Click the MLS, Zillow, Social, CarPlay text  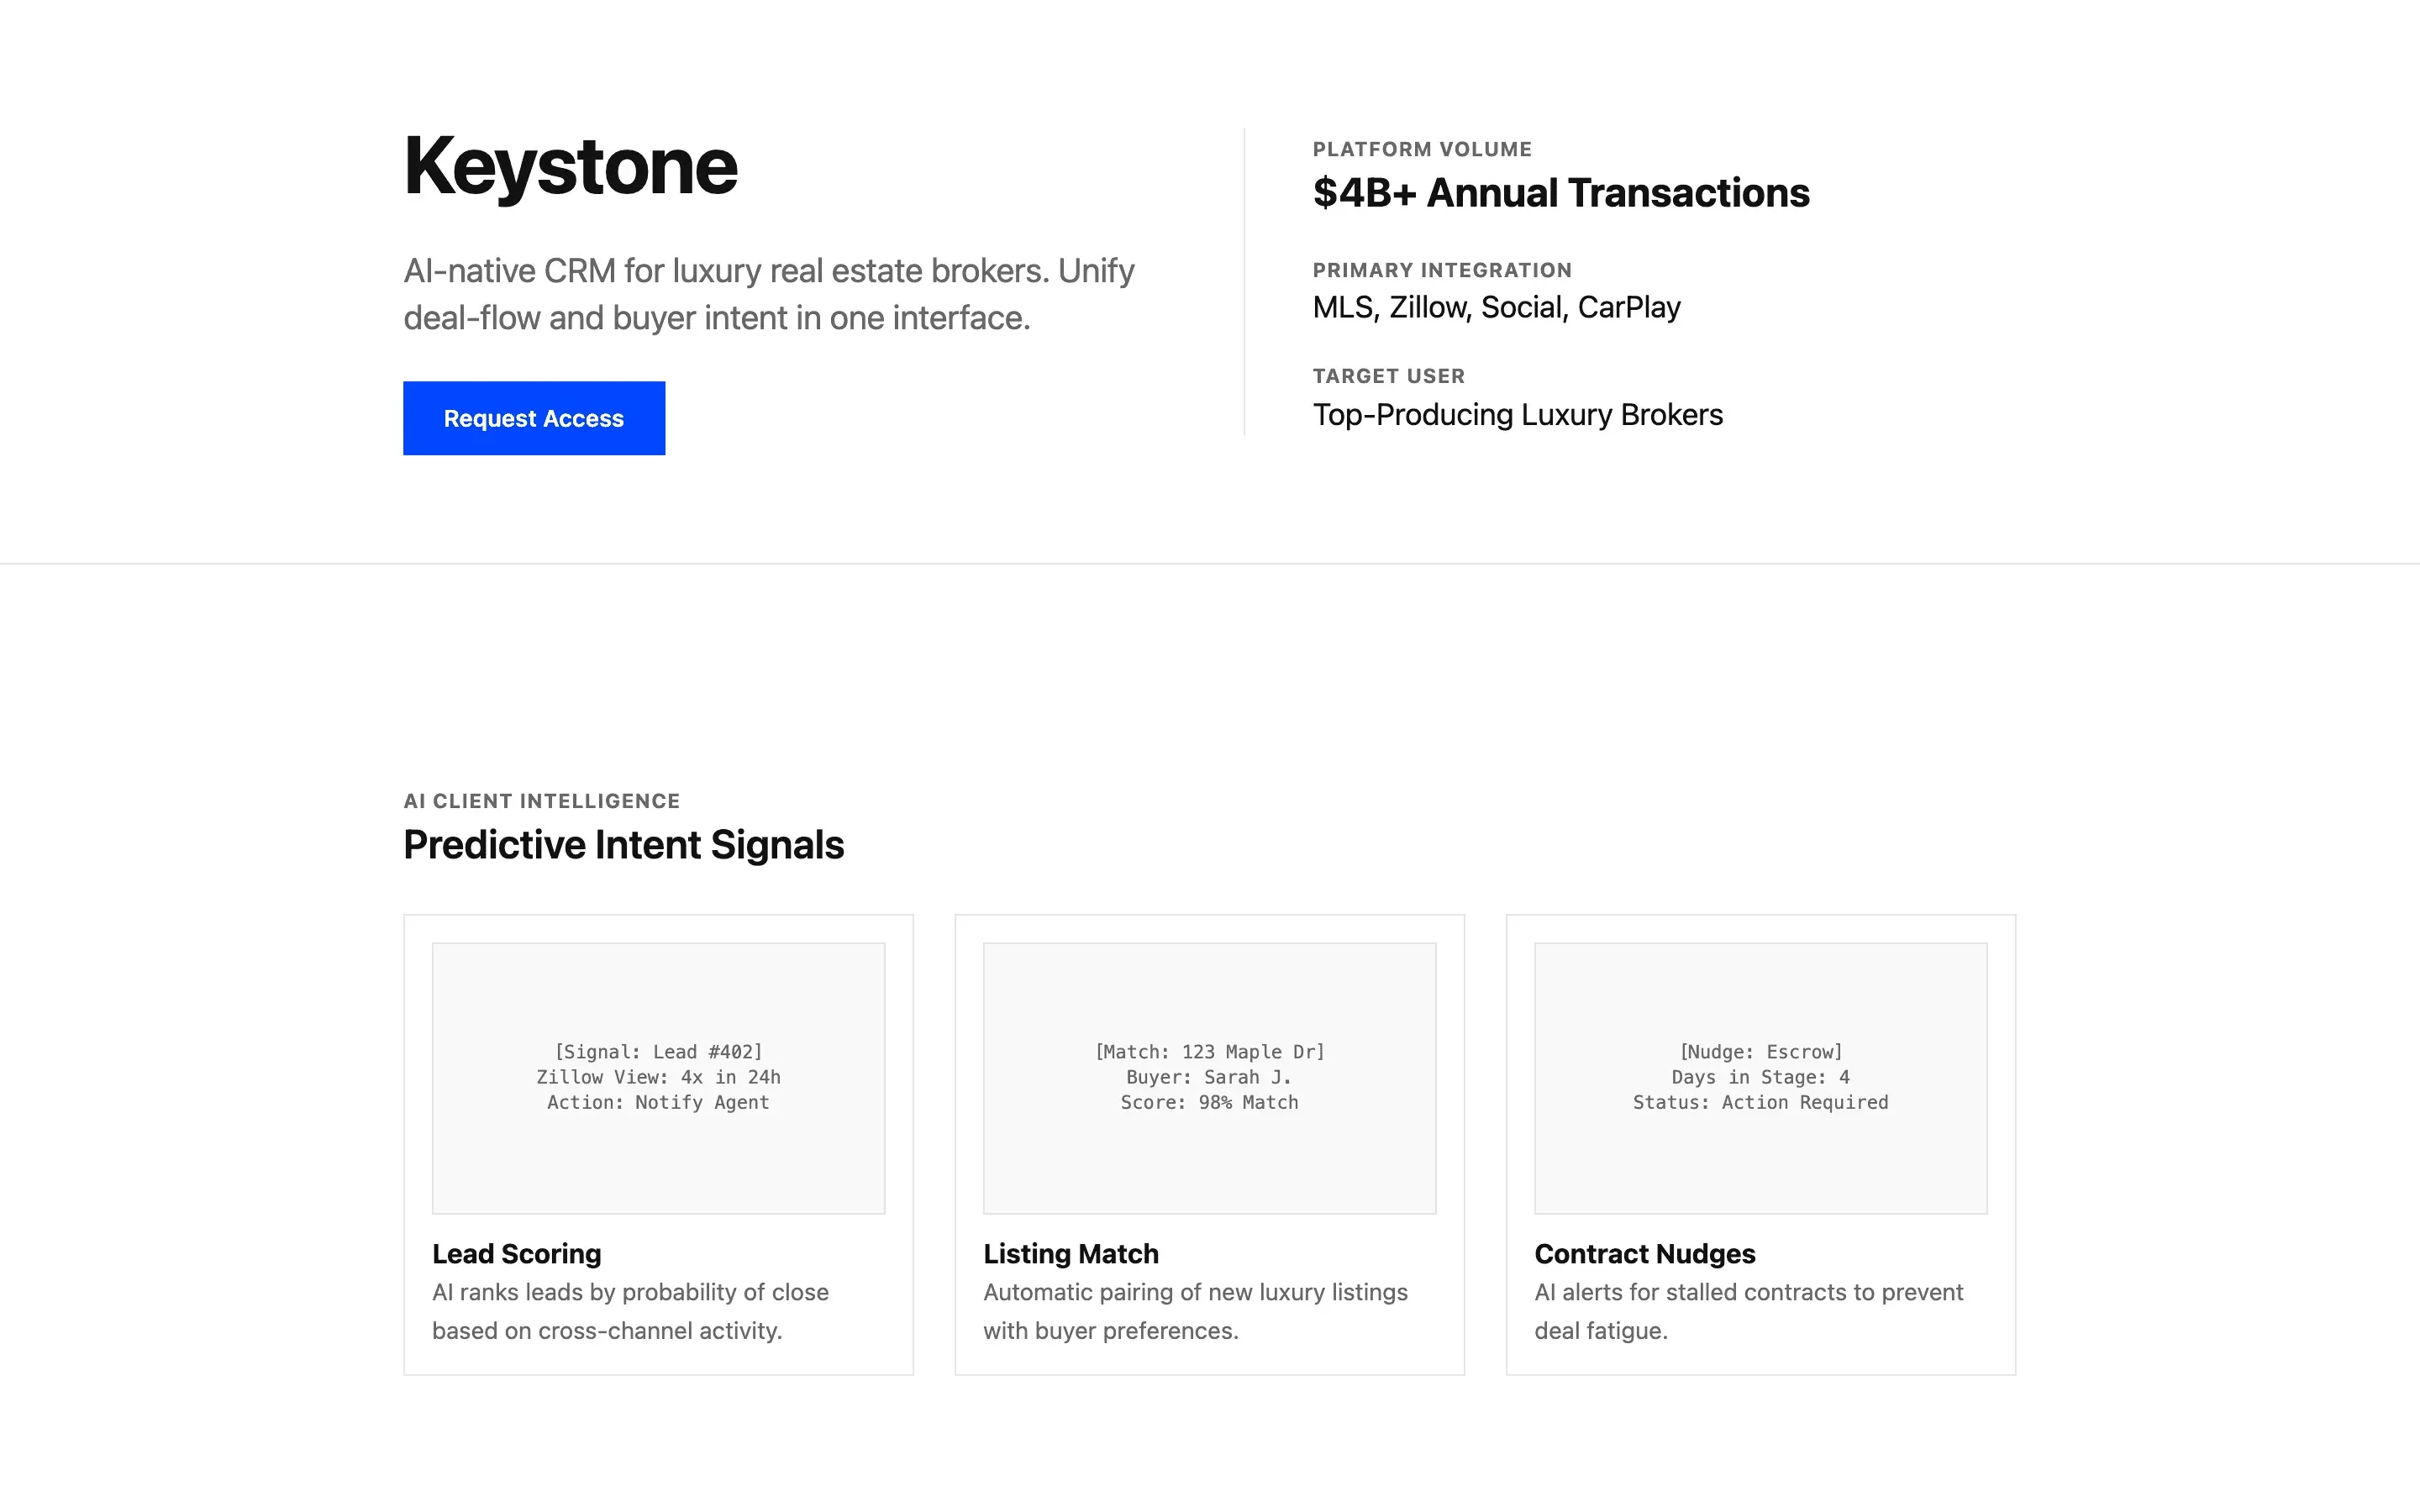(1496, 307)
